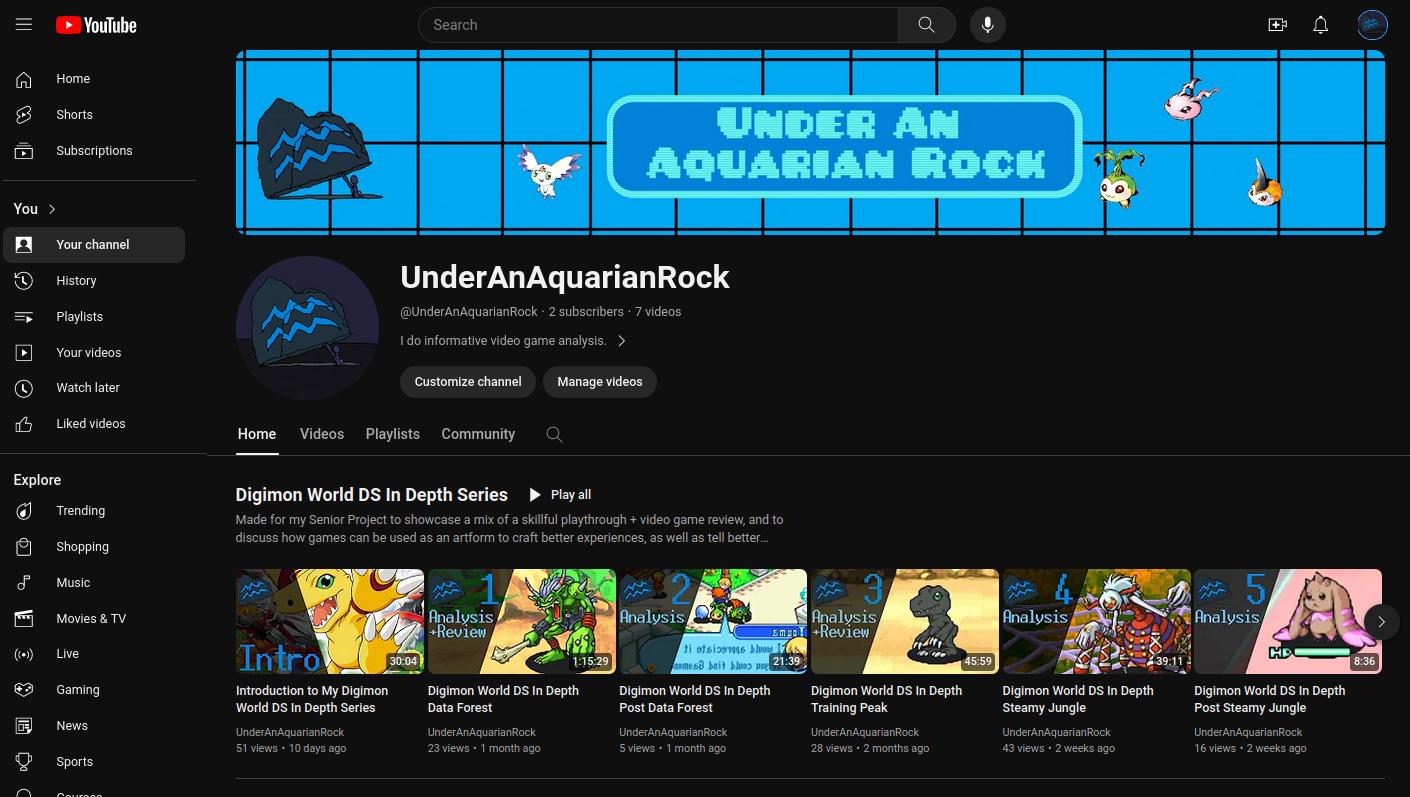Open the Steamy Jungle video thumbnail
This screenshot has height=797, width=1410.
[1097, 622]
